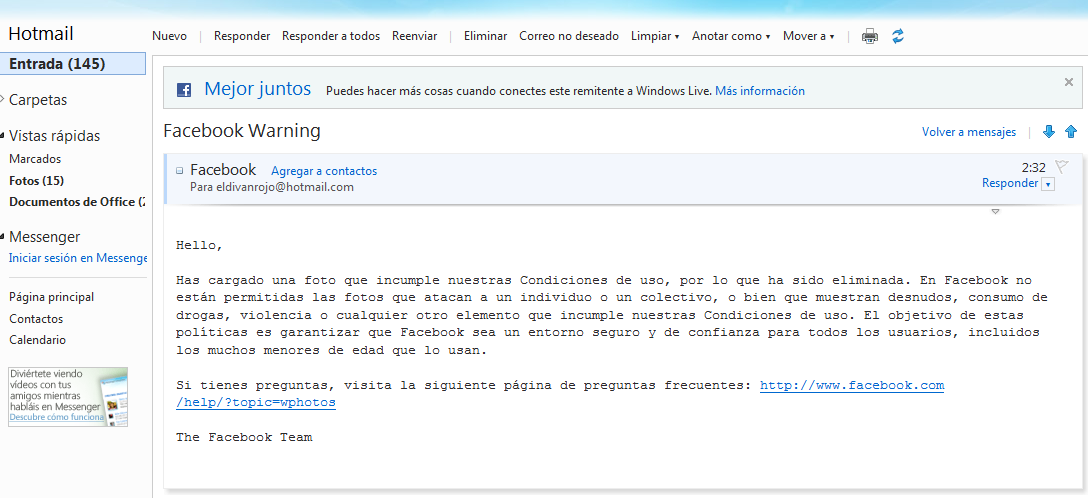1088x498 pixels.
Task: Open the Anotar como dropdown
Action: (731, 36)
